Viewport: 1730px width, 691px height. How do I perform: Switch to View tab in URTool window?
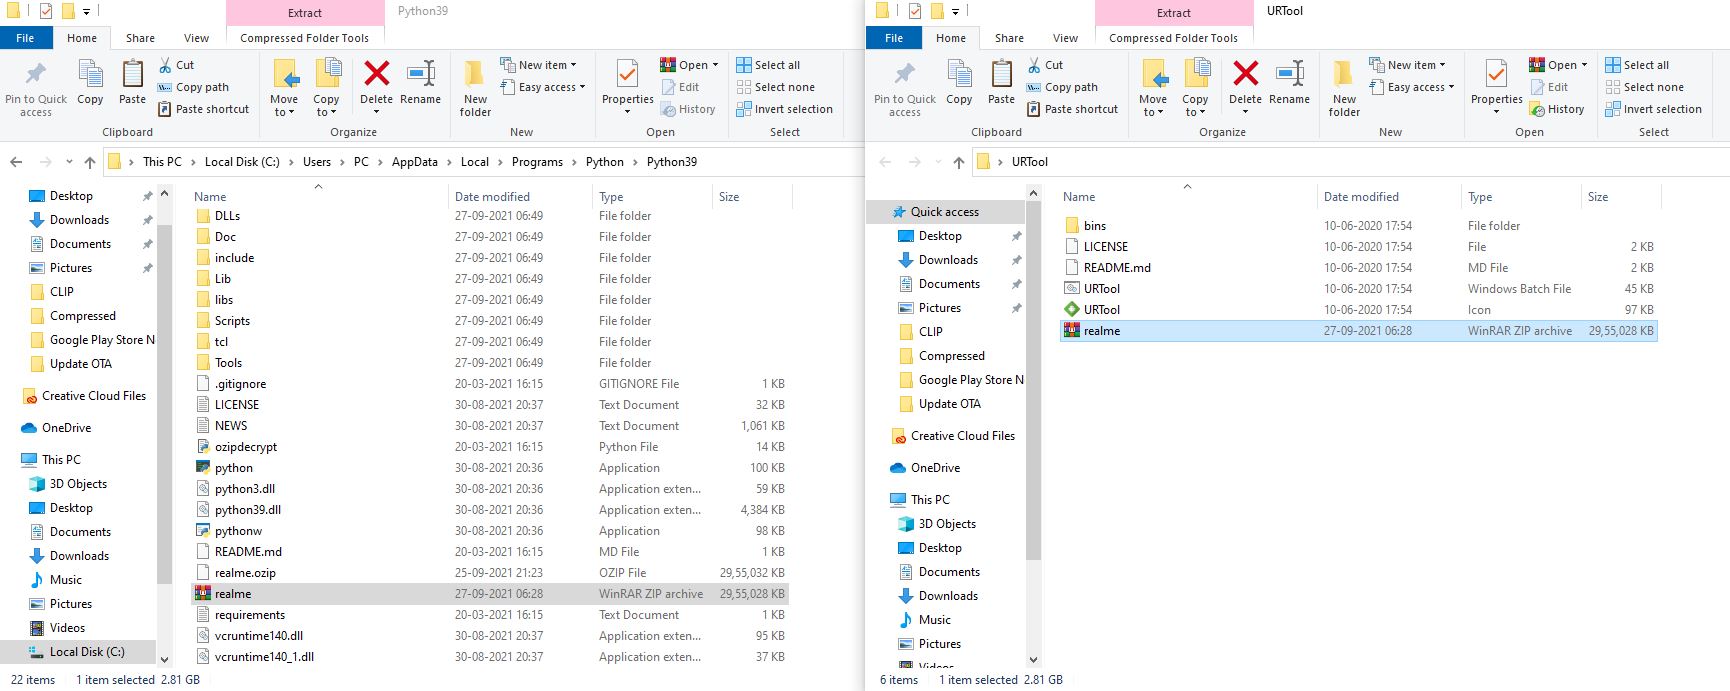pyautogui.click(x=1066, y=38)
